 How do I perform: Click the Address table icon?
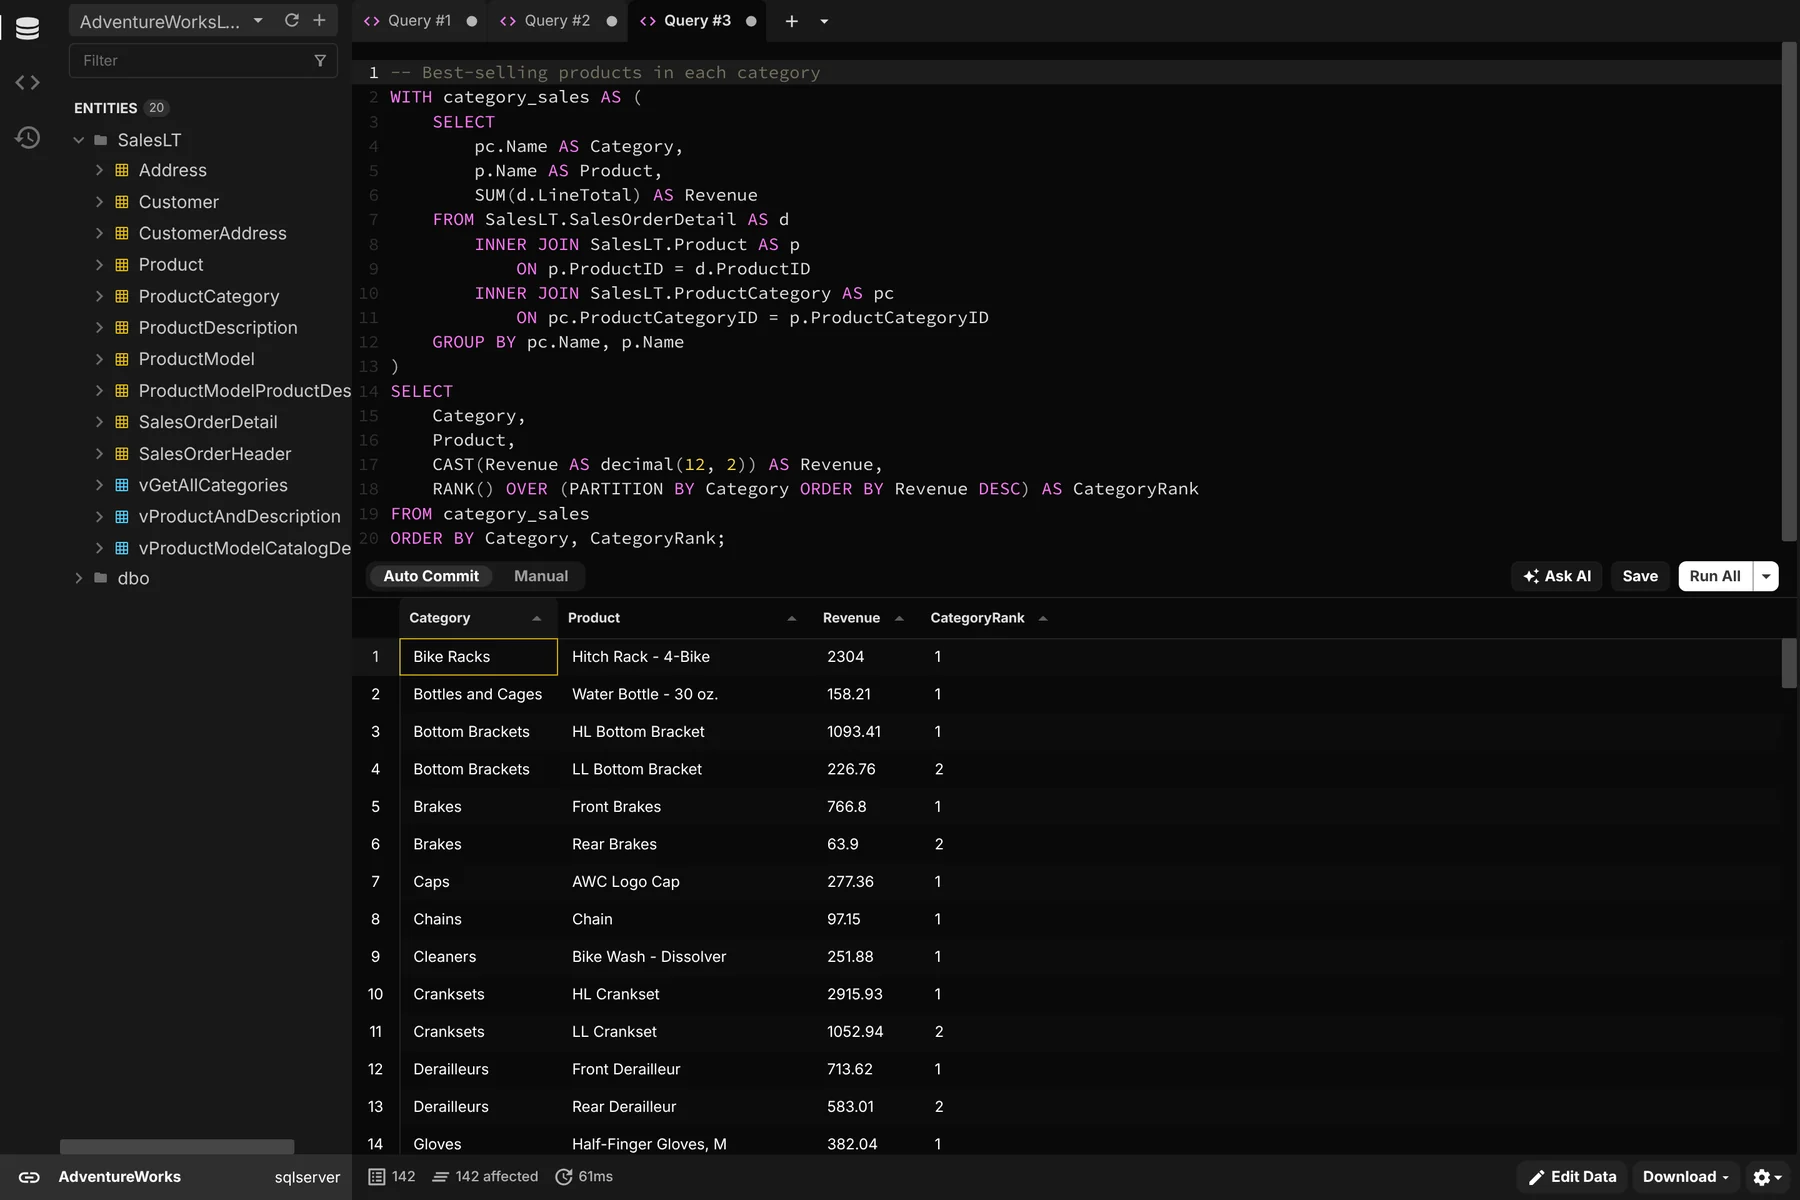coord(122,170)
